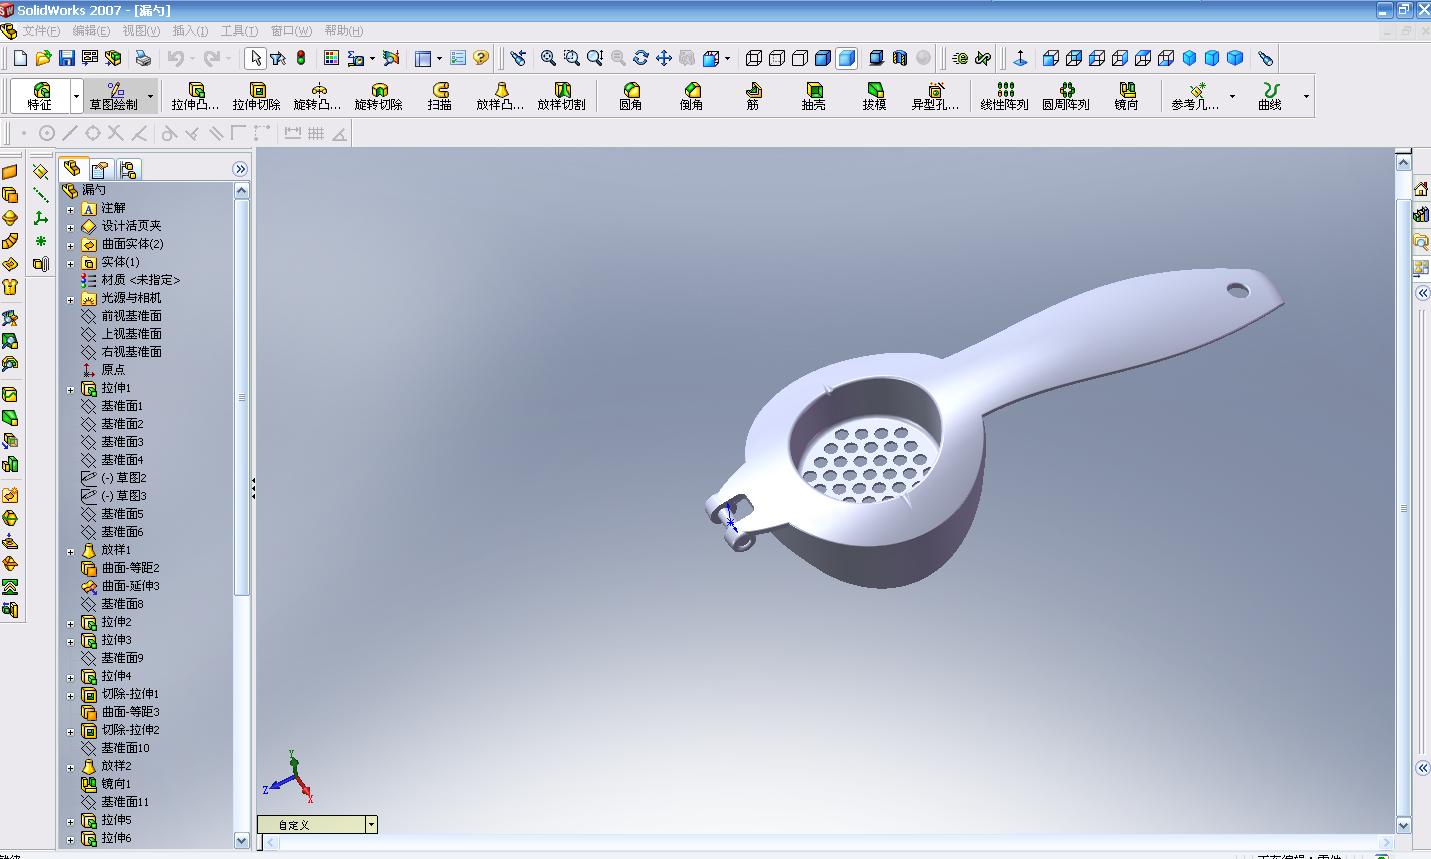The image size is (1431, 859).
Task: Expand the 放样1 feature node
Action: click(x=71, y=551)
